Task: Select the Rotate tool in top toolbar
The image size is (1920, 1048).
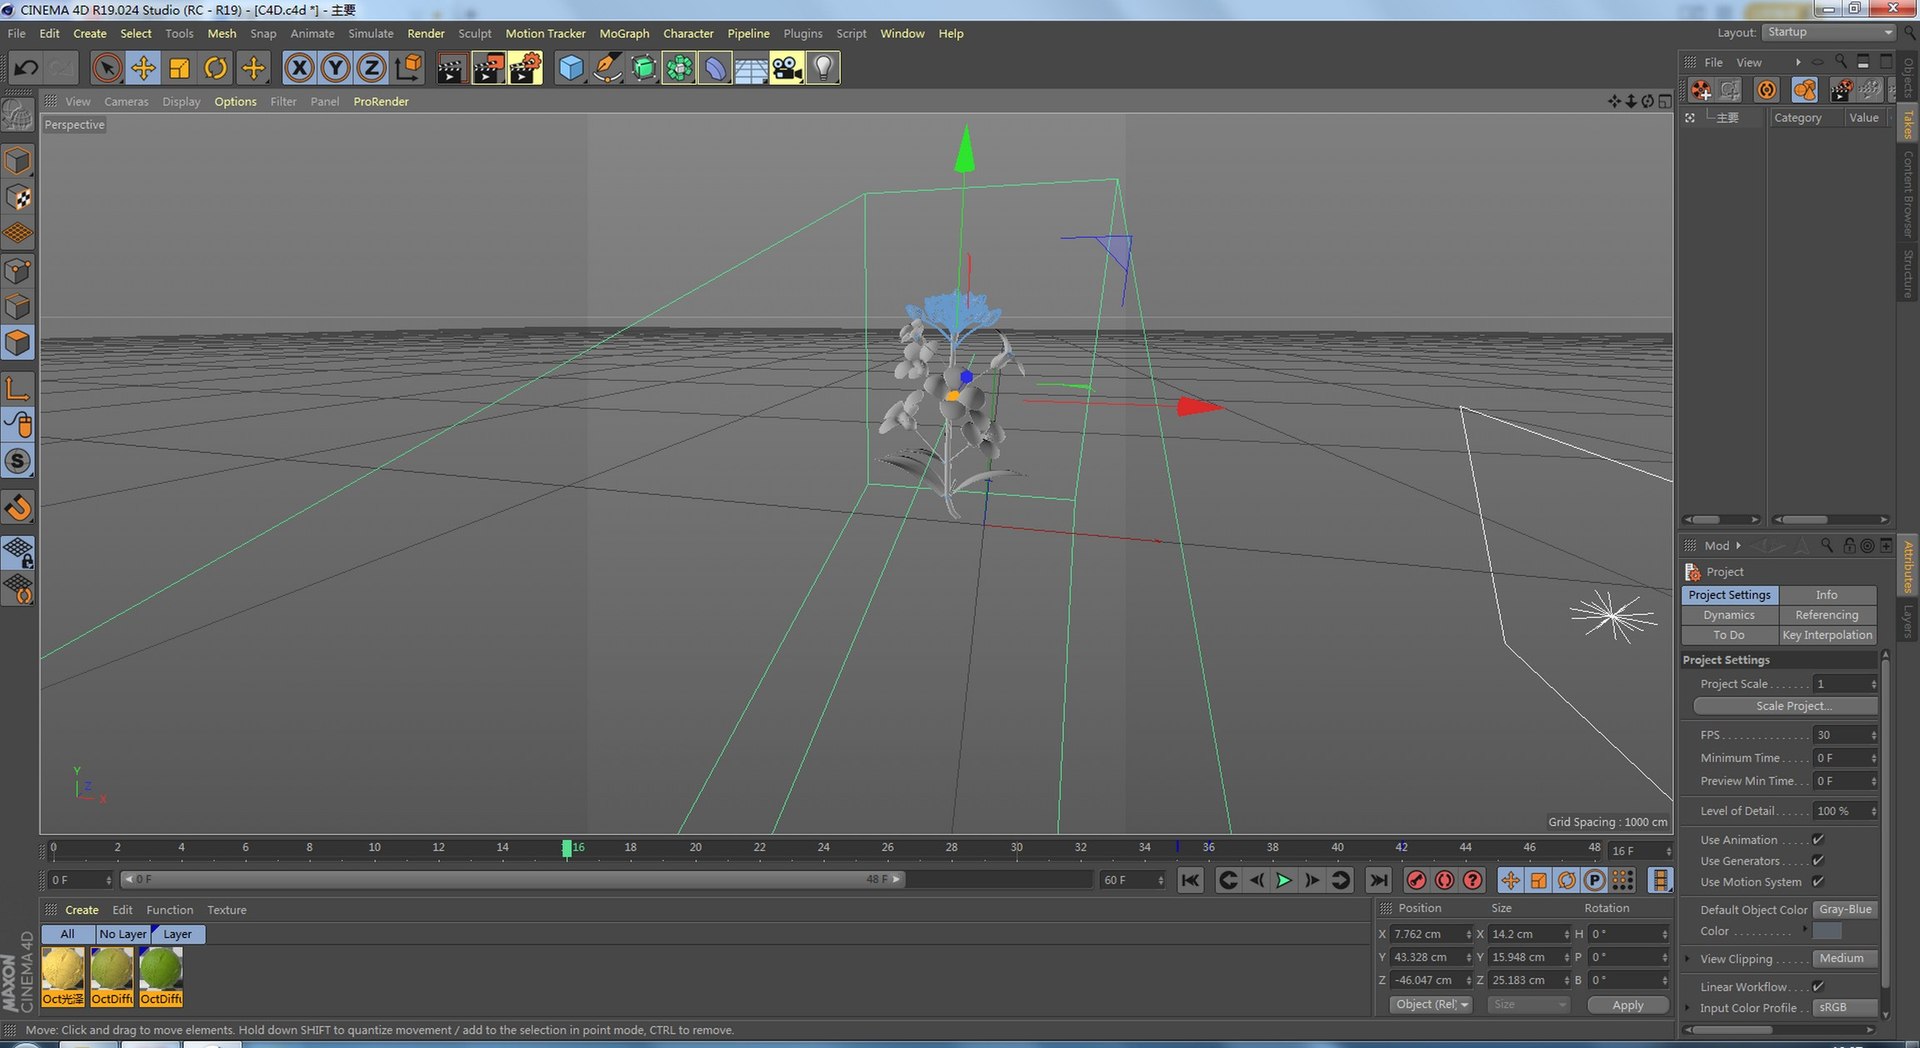Action: pyautogui.click(x=215, y=68)
